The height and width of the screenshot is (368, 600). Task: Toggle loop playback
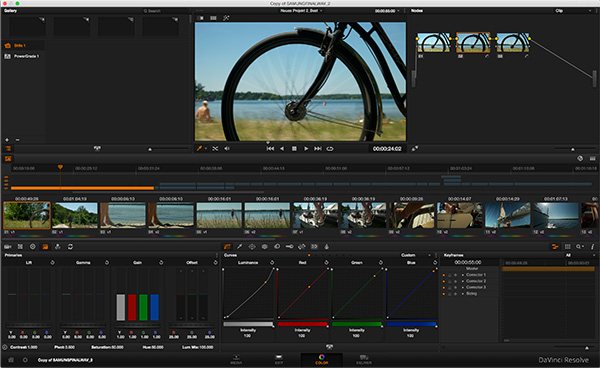(330, 149)
